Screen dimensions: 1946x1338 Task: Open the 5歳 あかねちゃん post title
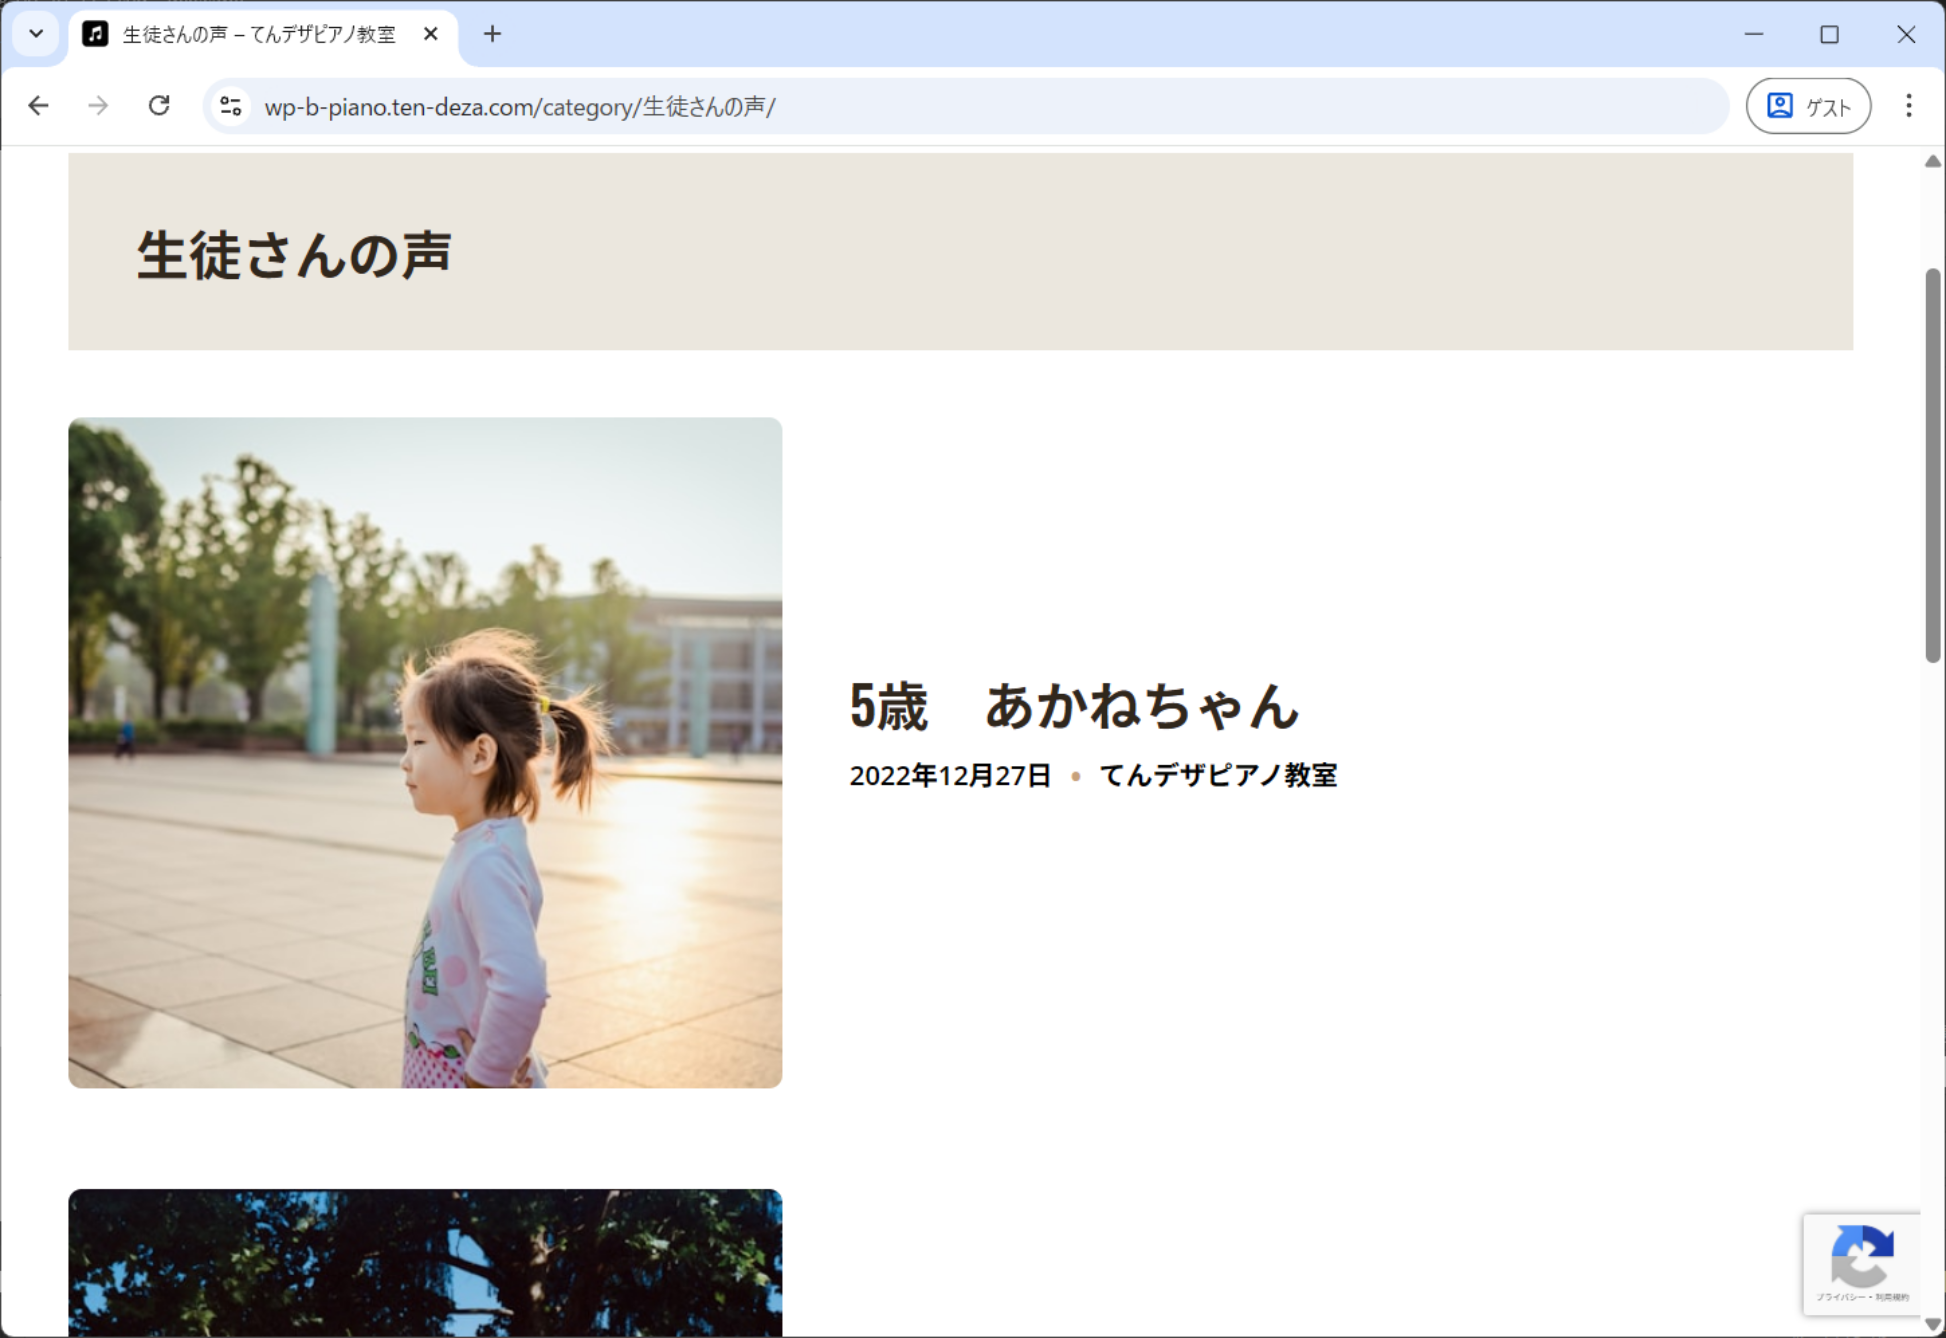(1073, 706)
